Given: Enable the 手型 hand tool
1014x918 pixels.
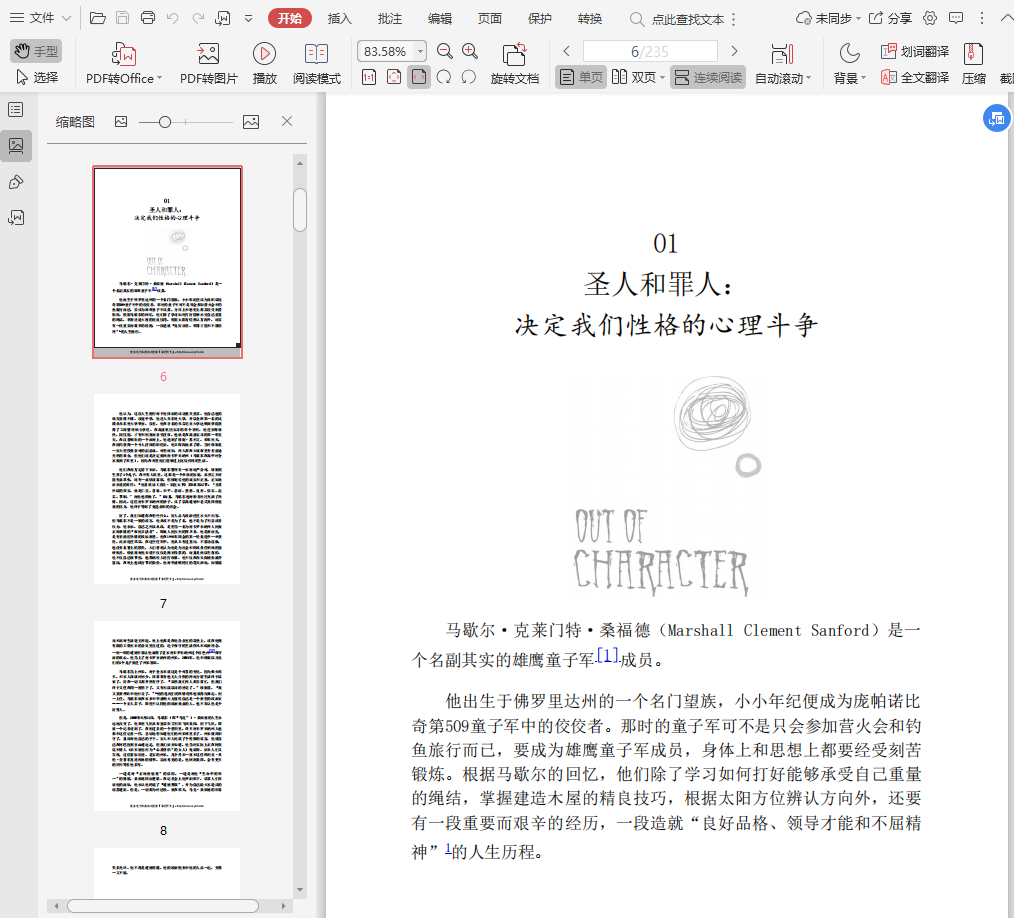Looking at the screenshot, I should [36, 50].
